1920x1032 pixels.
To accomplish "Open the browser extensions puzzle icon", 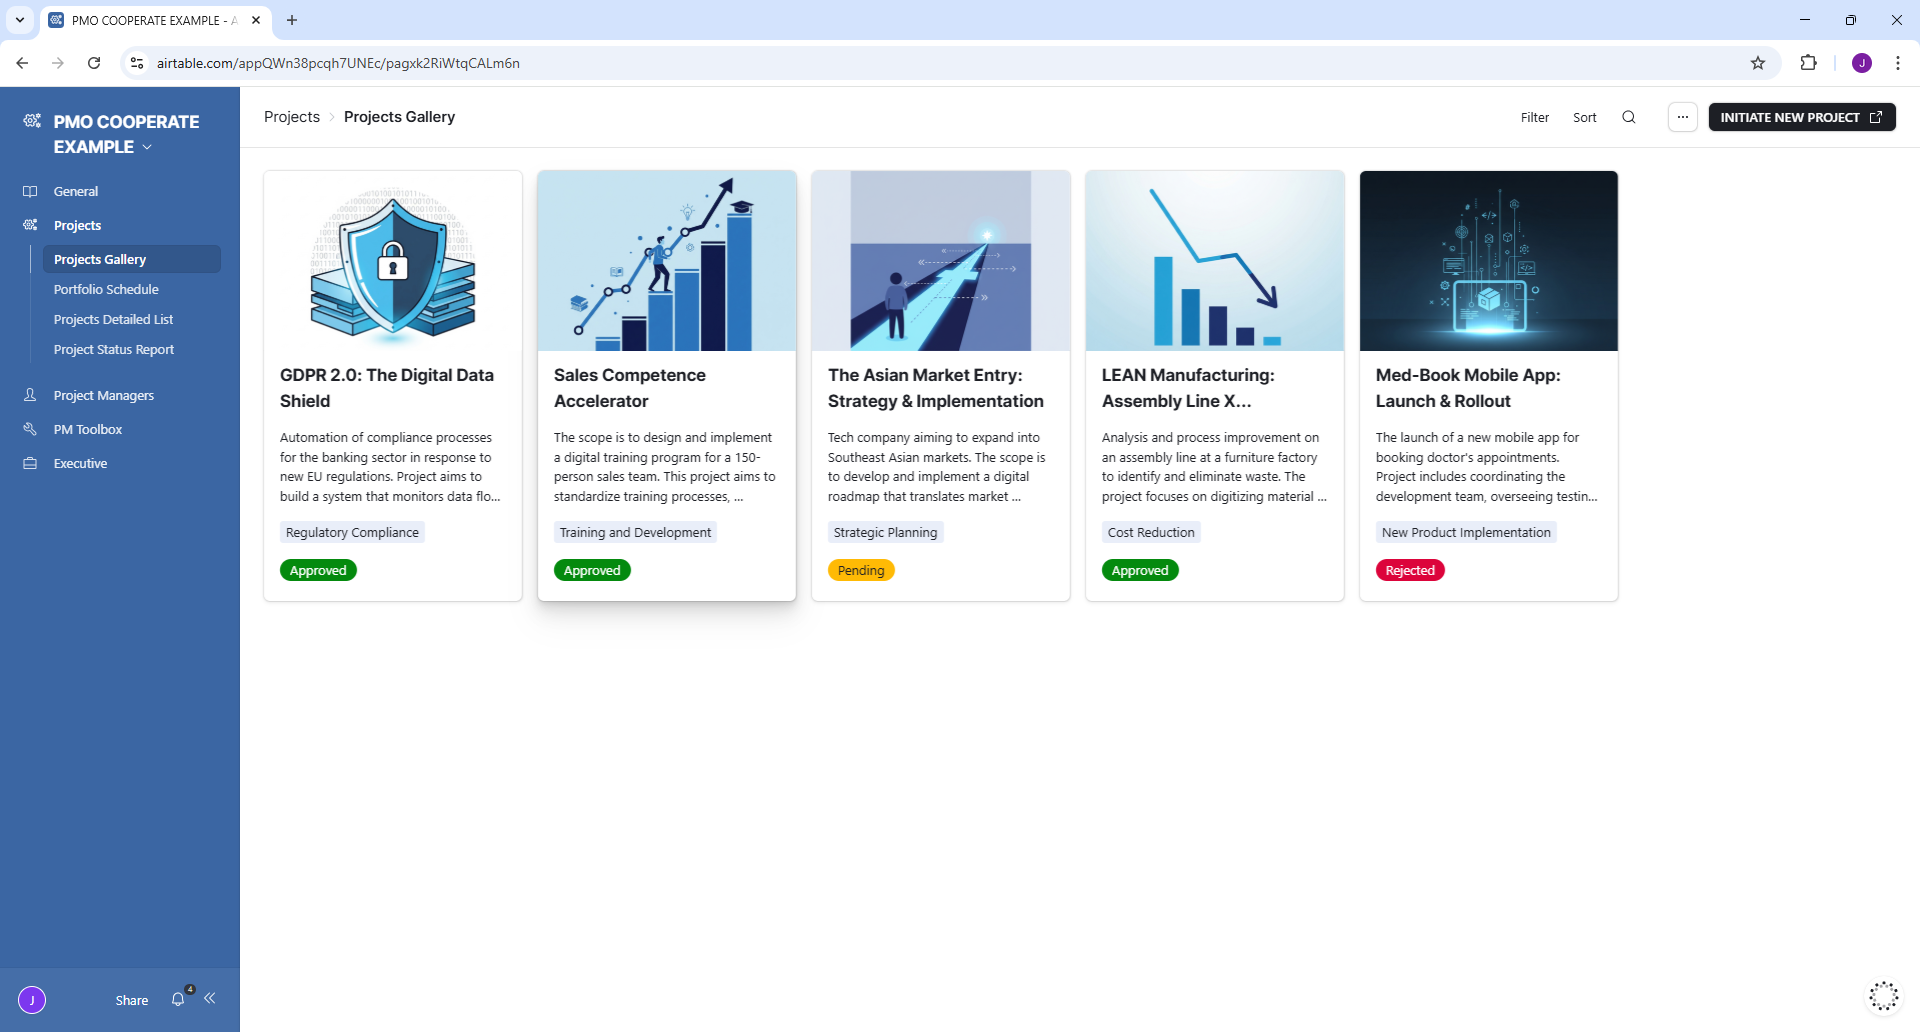I will coord(1808,63).
